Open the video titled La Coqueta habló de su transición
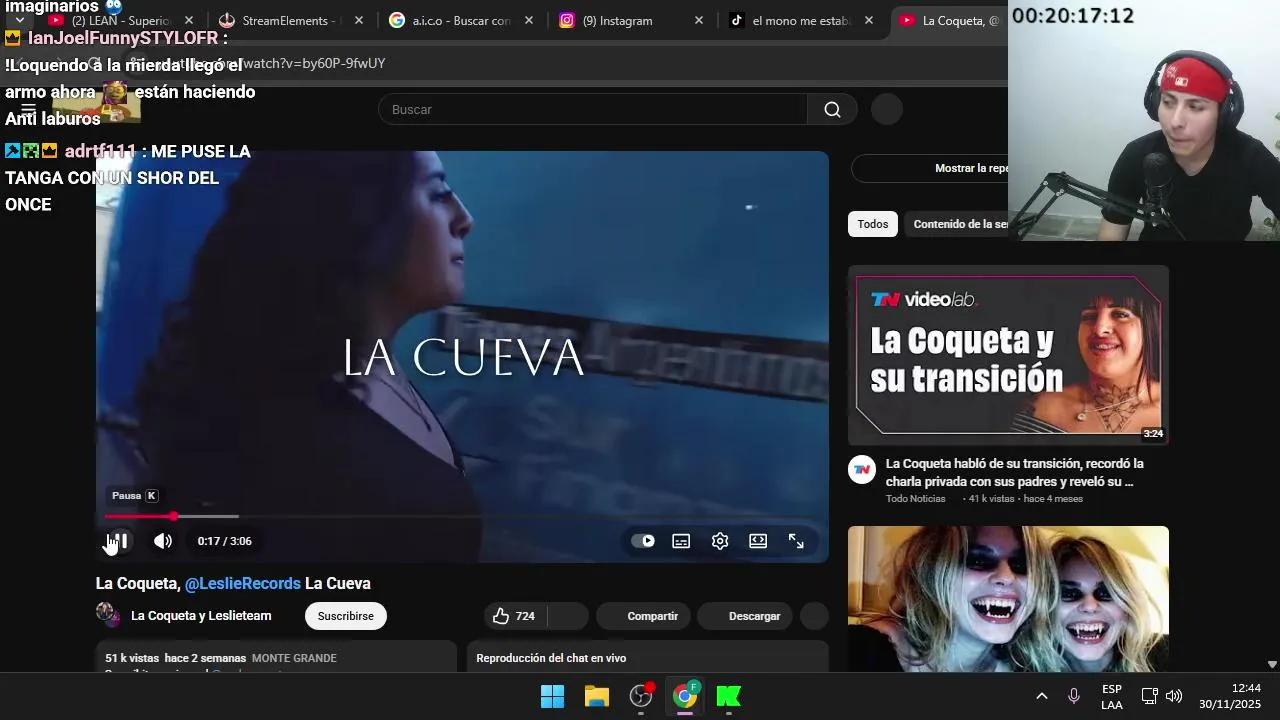Image resolution: width=1280 pixels, height=720 pixels. point(1015,473)
